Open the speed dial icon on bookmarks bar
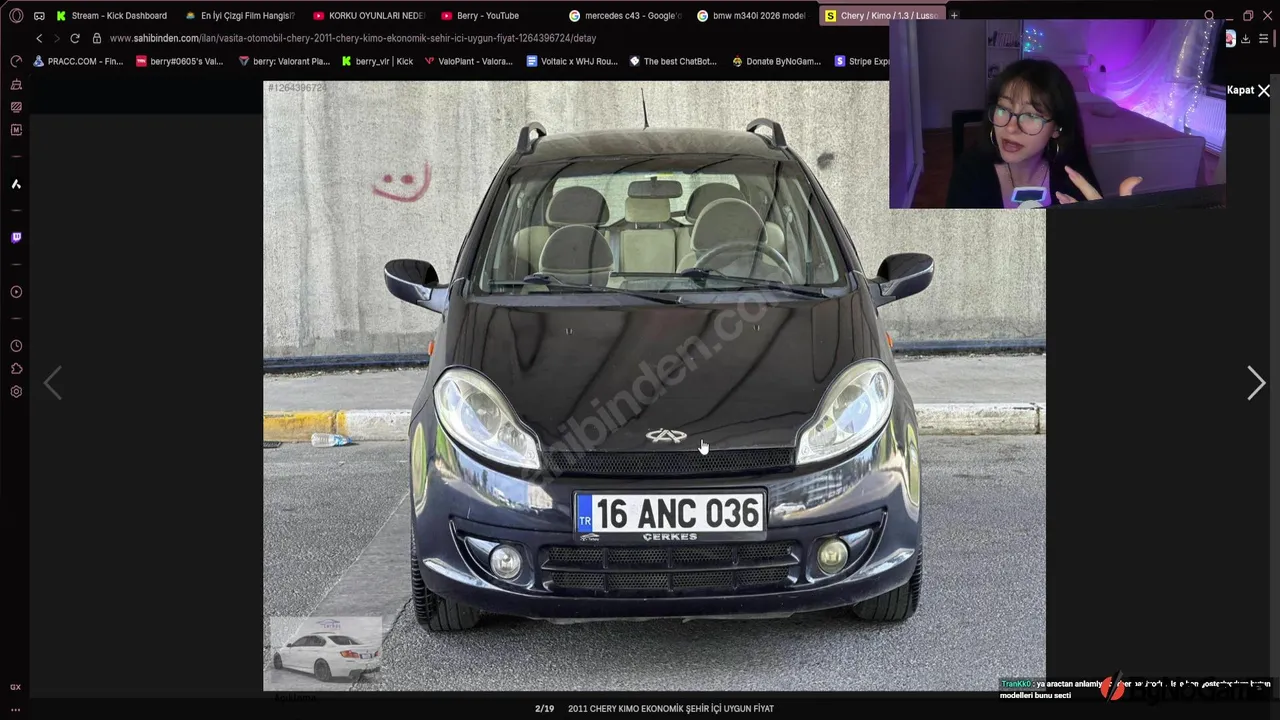 pyautogui.click(x=16, y=61)
